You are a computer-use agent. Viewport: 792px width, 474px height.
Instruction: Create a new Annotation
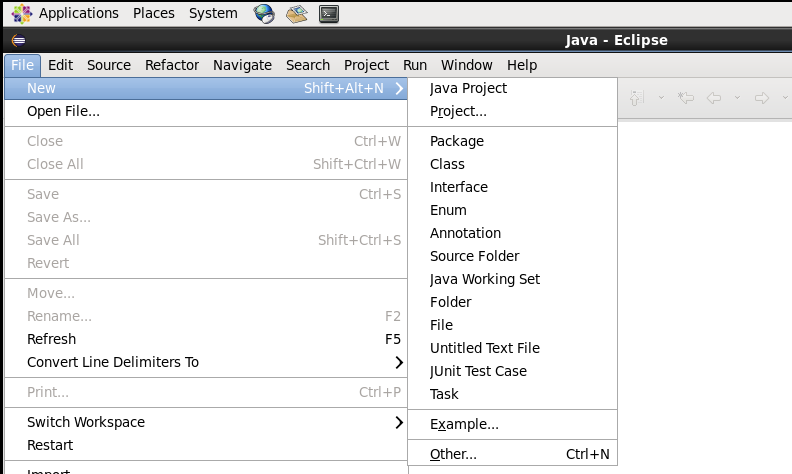(513, 233)
